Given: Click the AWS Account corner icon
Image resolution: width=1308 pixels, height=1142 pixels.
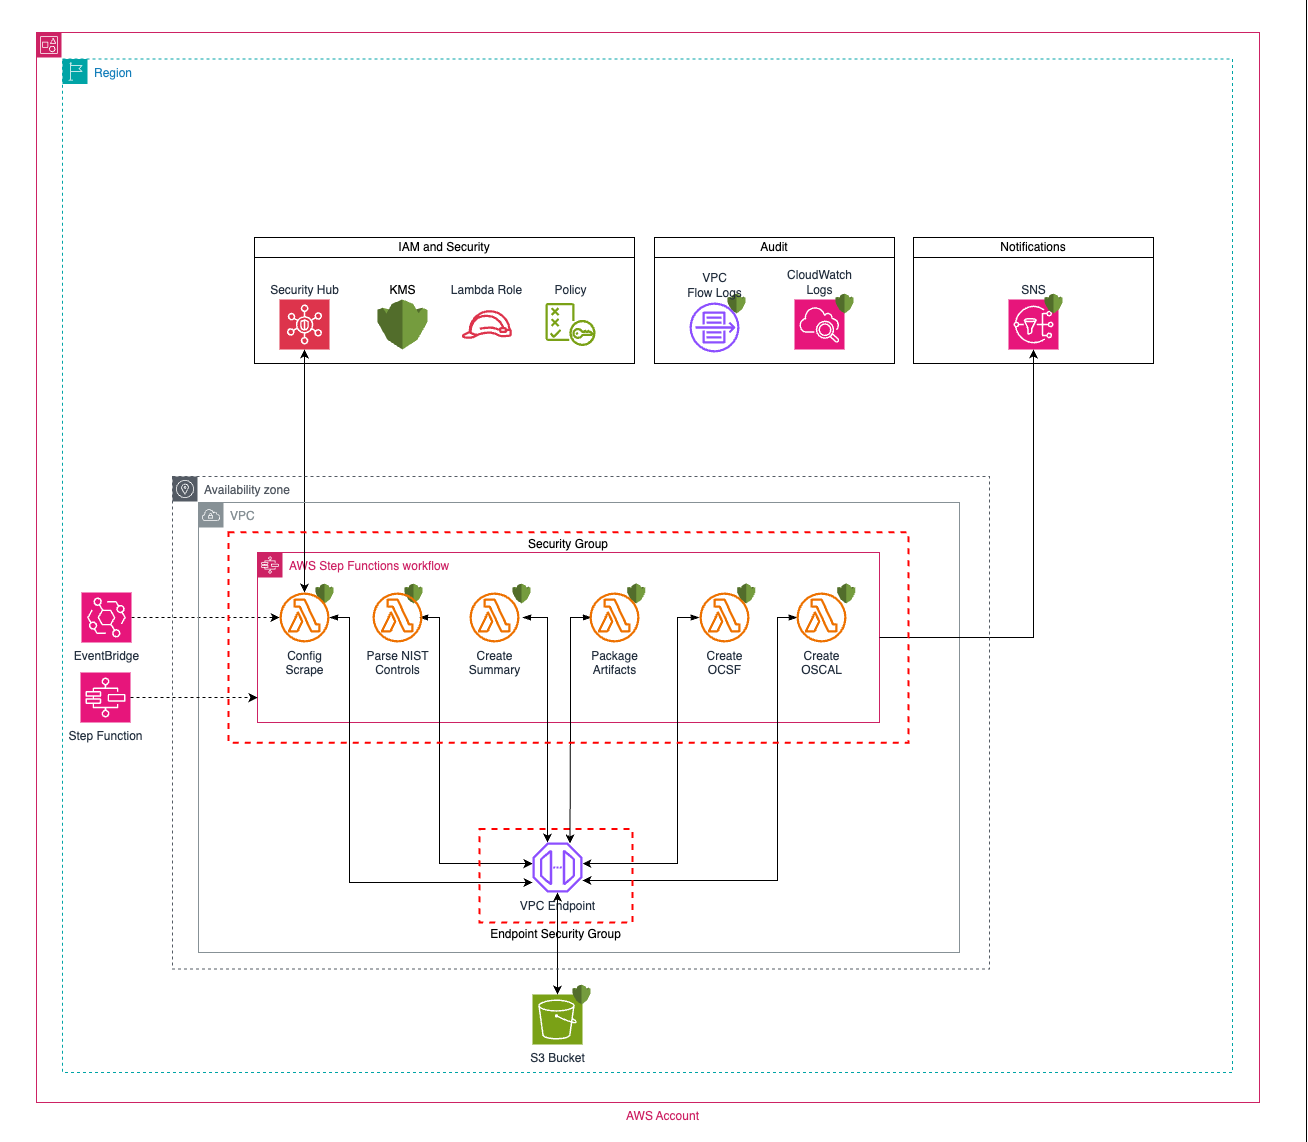Looking at the screenshot, I should point(49,45).
